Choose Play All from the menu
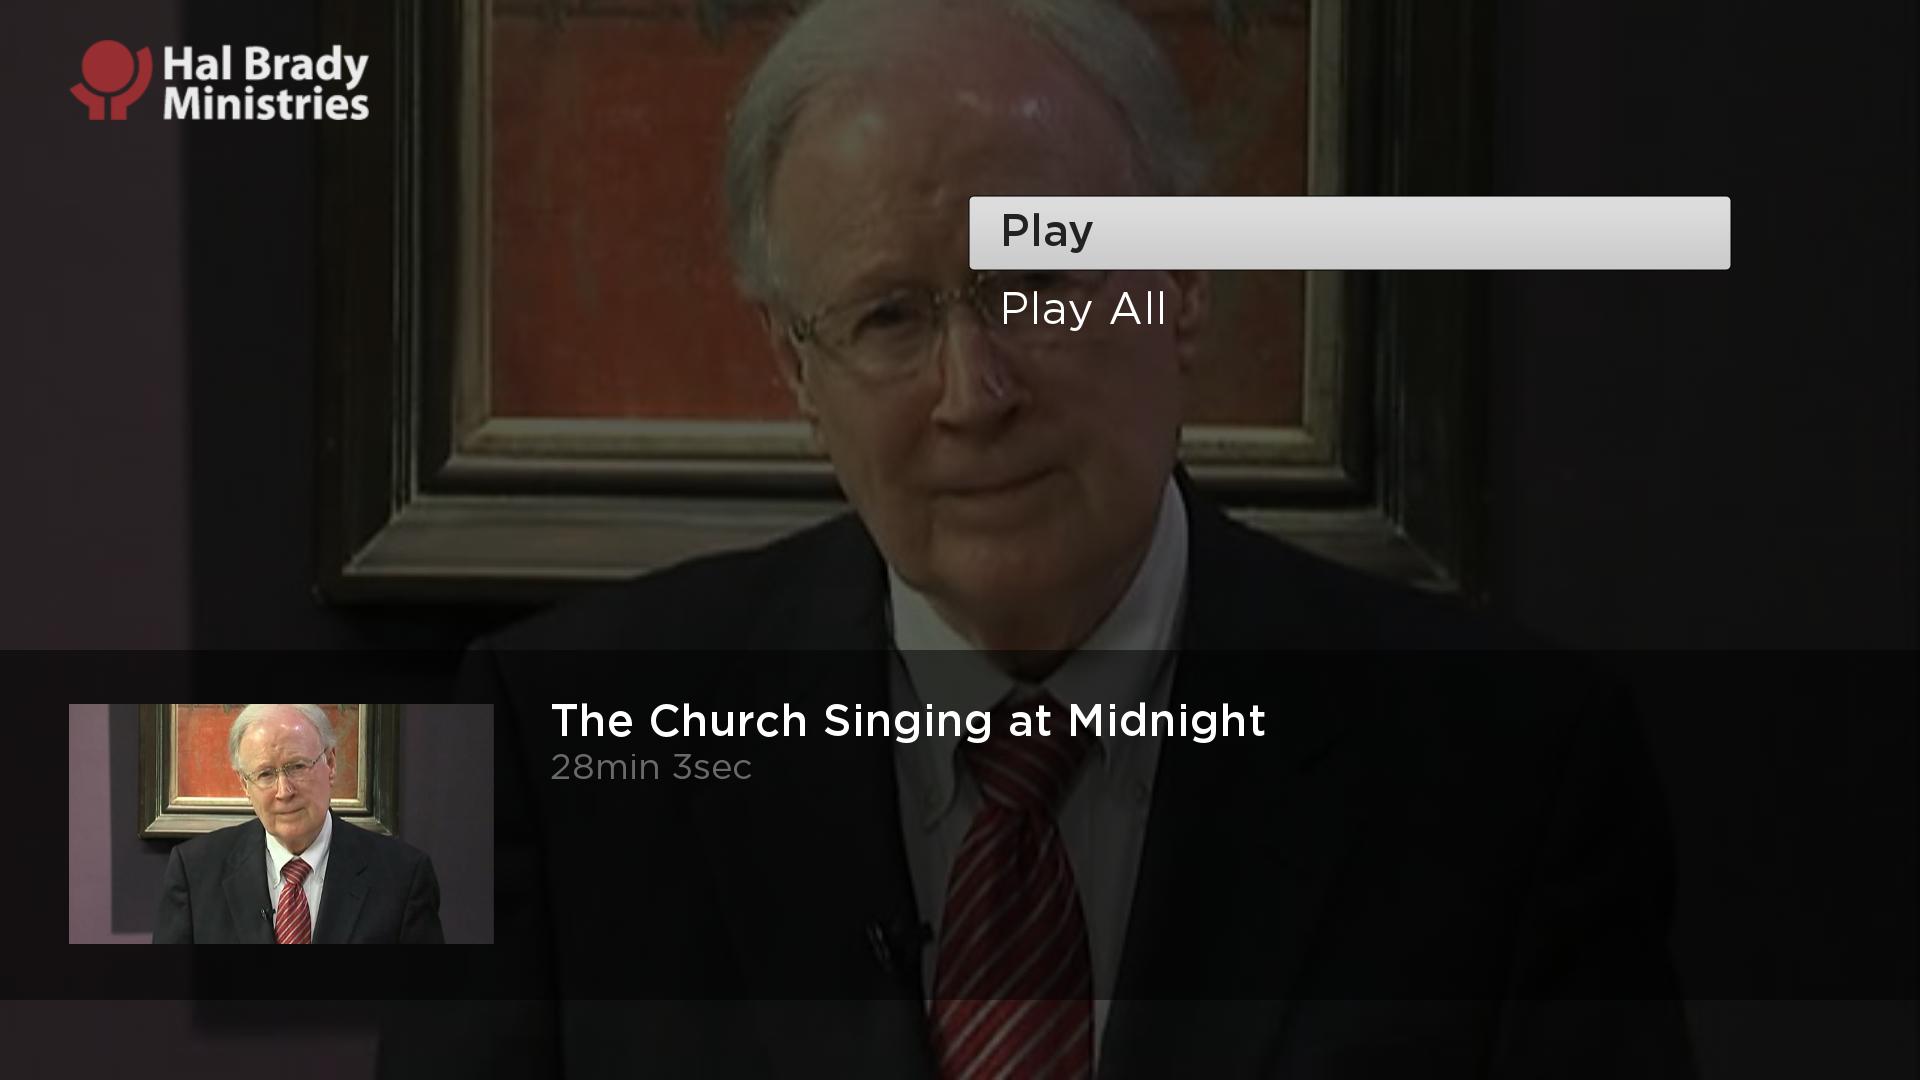Screen dimensions: 1920x1080 [1083, 309]
